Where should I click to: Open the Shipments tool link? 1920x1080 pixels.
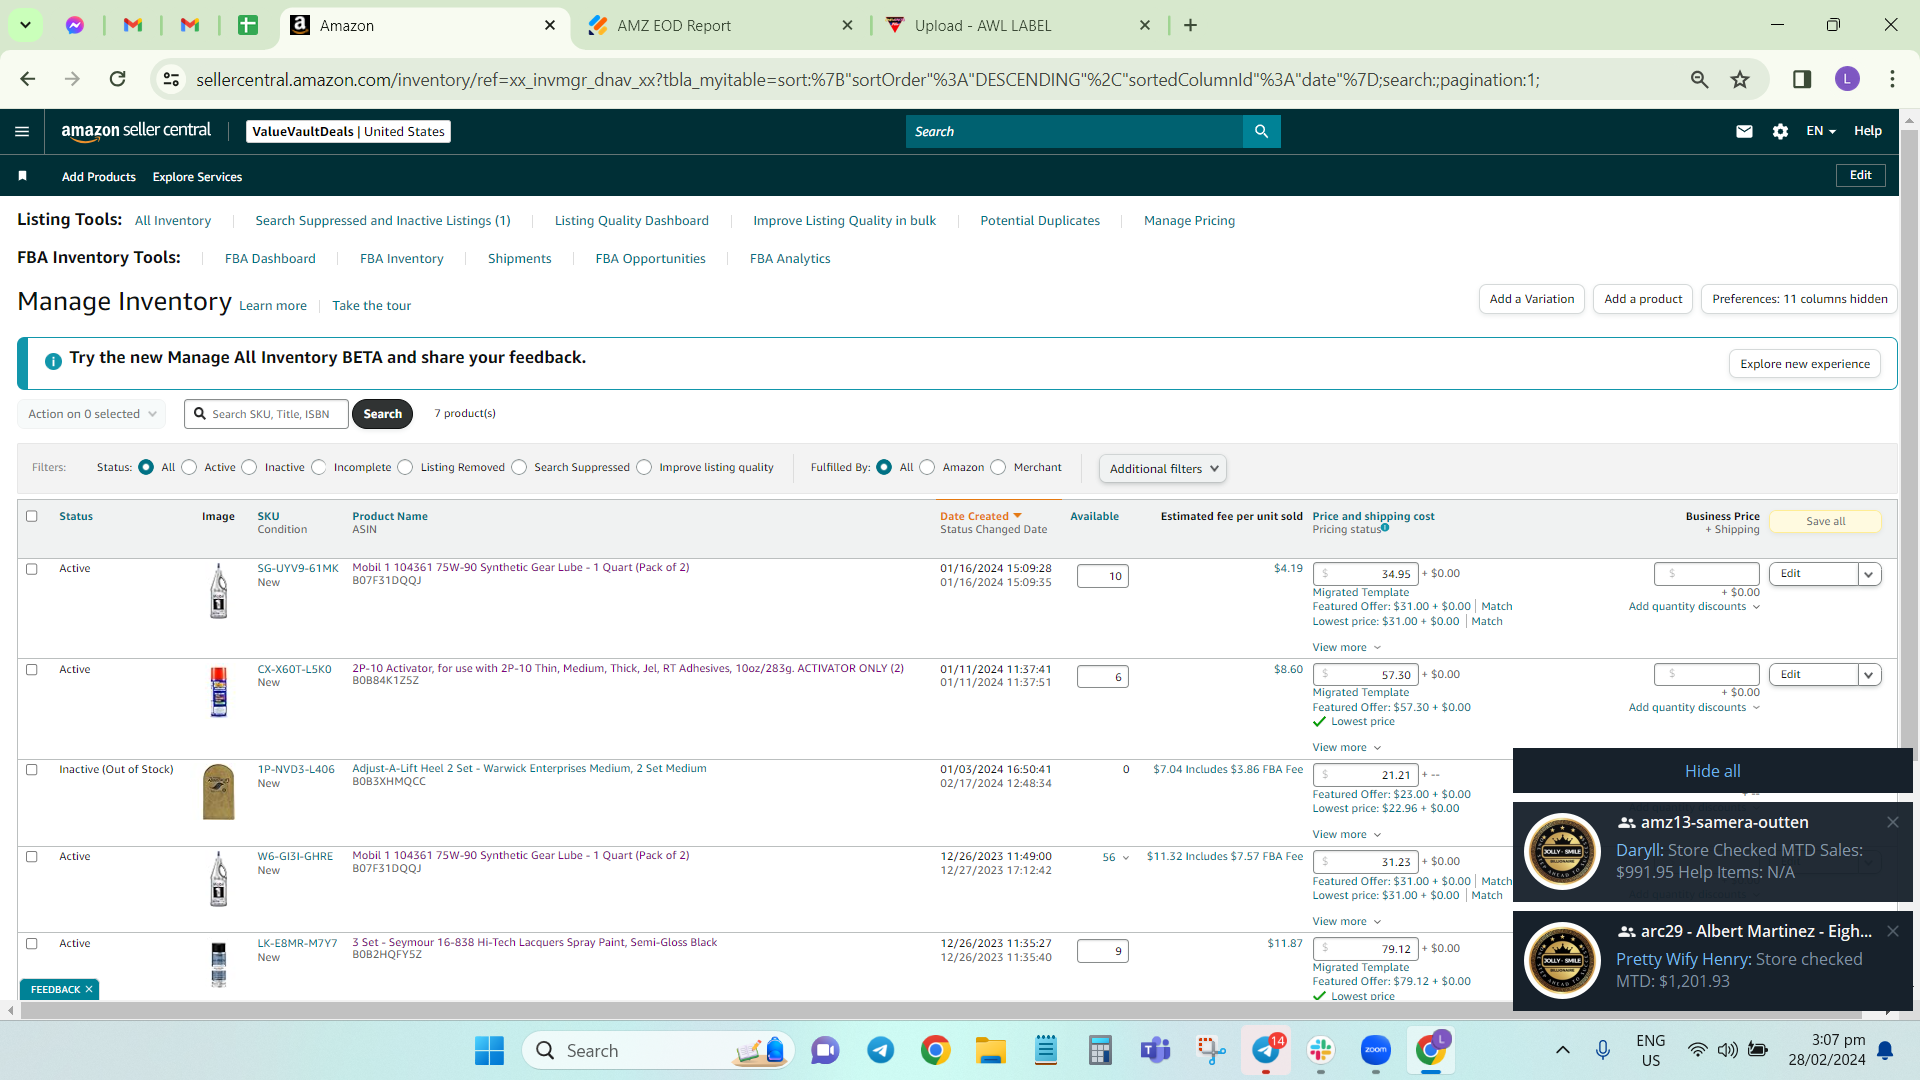519,258
